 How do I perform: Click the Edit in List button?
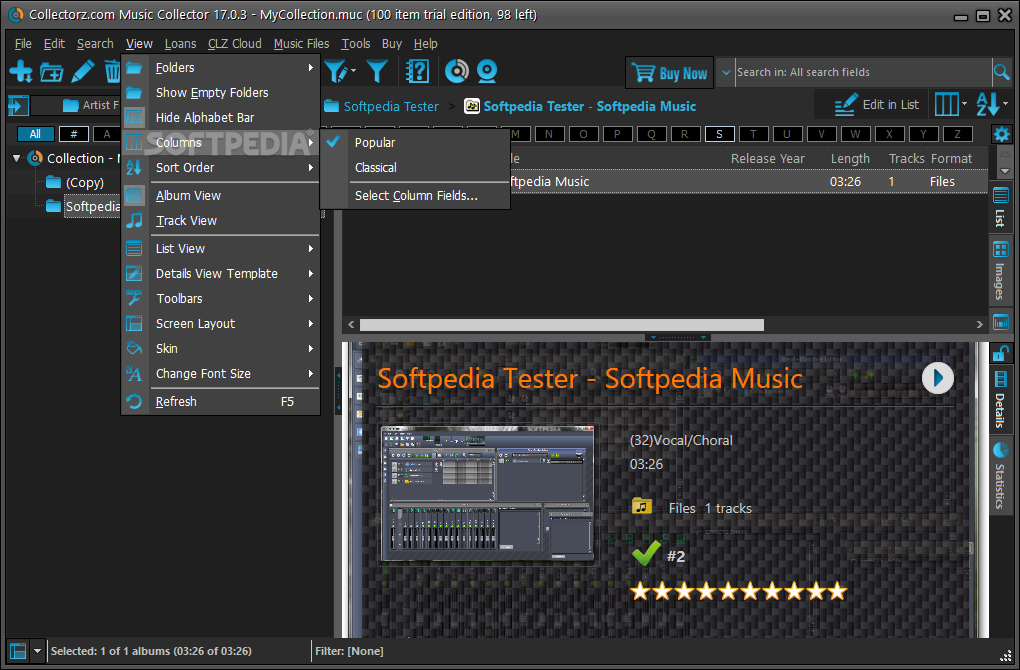(x=876, y=105)
